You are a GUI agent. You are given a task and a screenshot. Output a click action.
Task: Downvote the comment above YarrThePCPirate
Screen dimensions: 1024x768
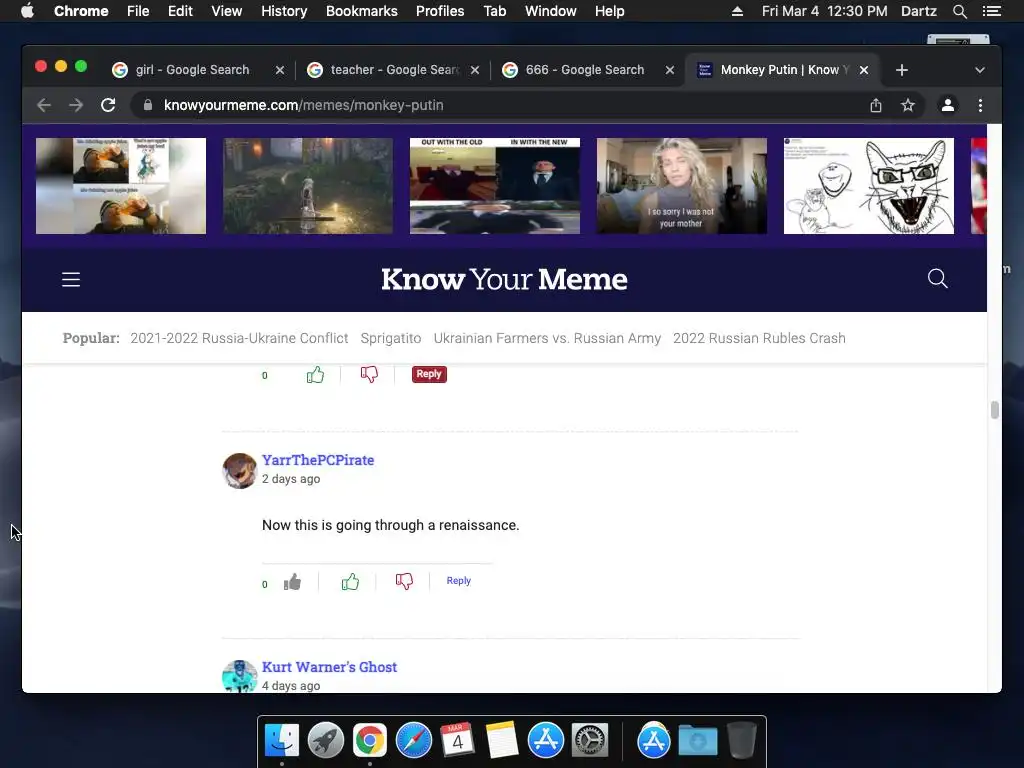point(369,374)
